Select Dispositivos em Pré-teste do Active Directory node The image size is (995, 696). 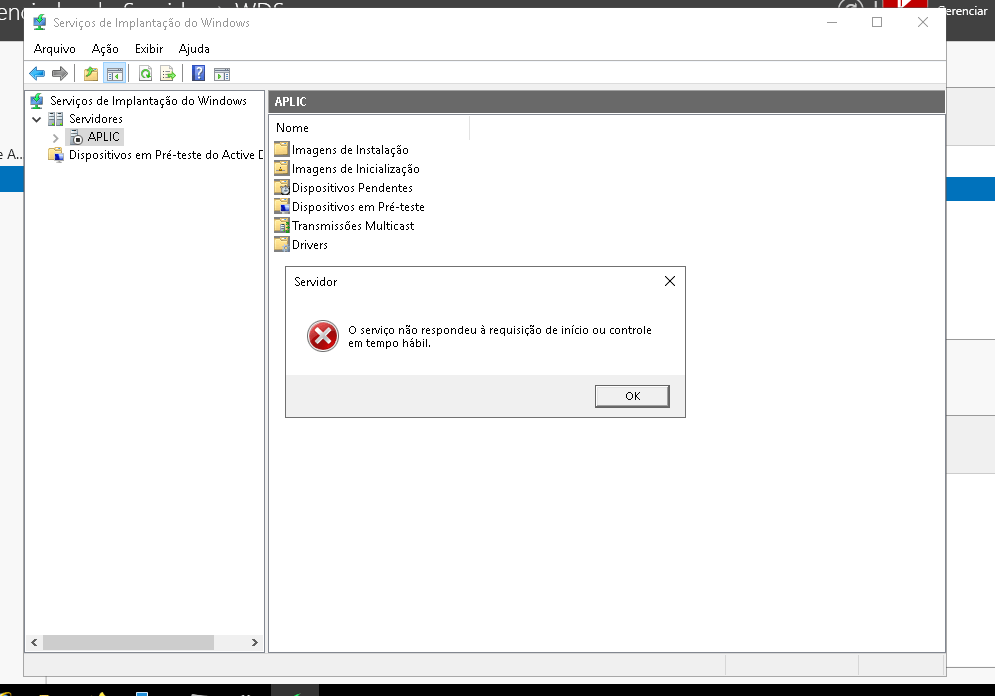[x=166, y=155]
